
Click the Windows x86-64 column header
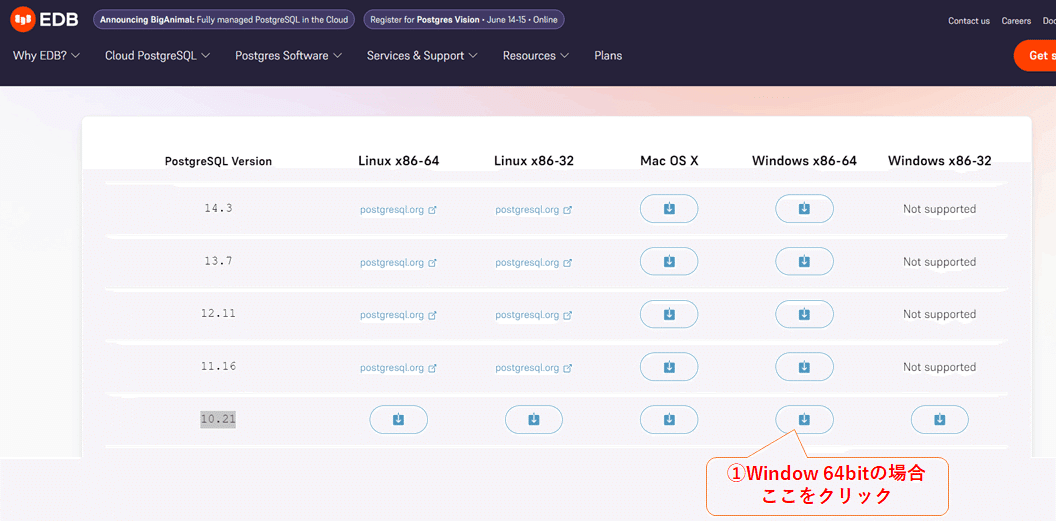pyautogui.click(x=804, y=161)
